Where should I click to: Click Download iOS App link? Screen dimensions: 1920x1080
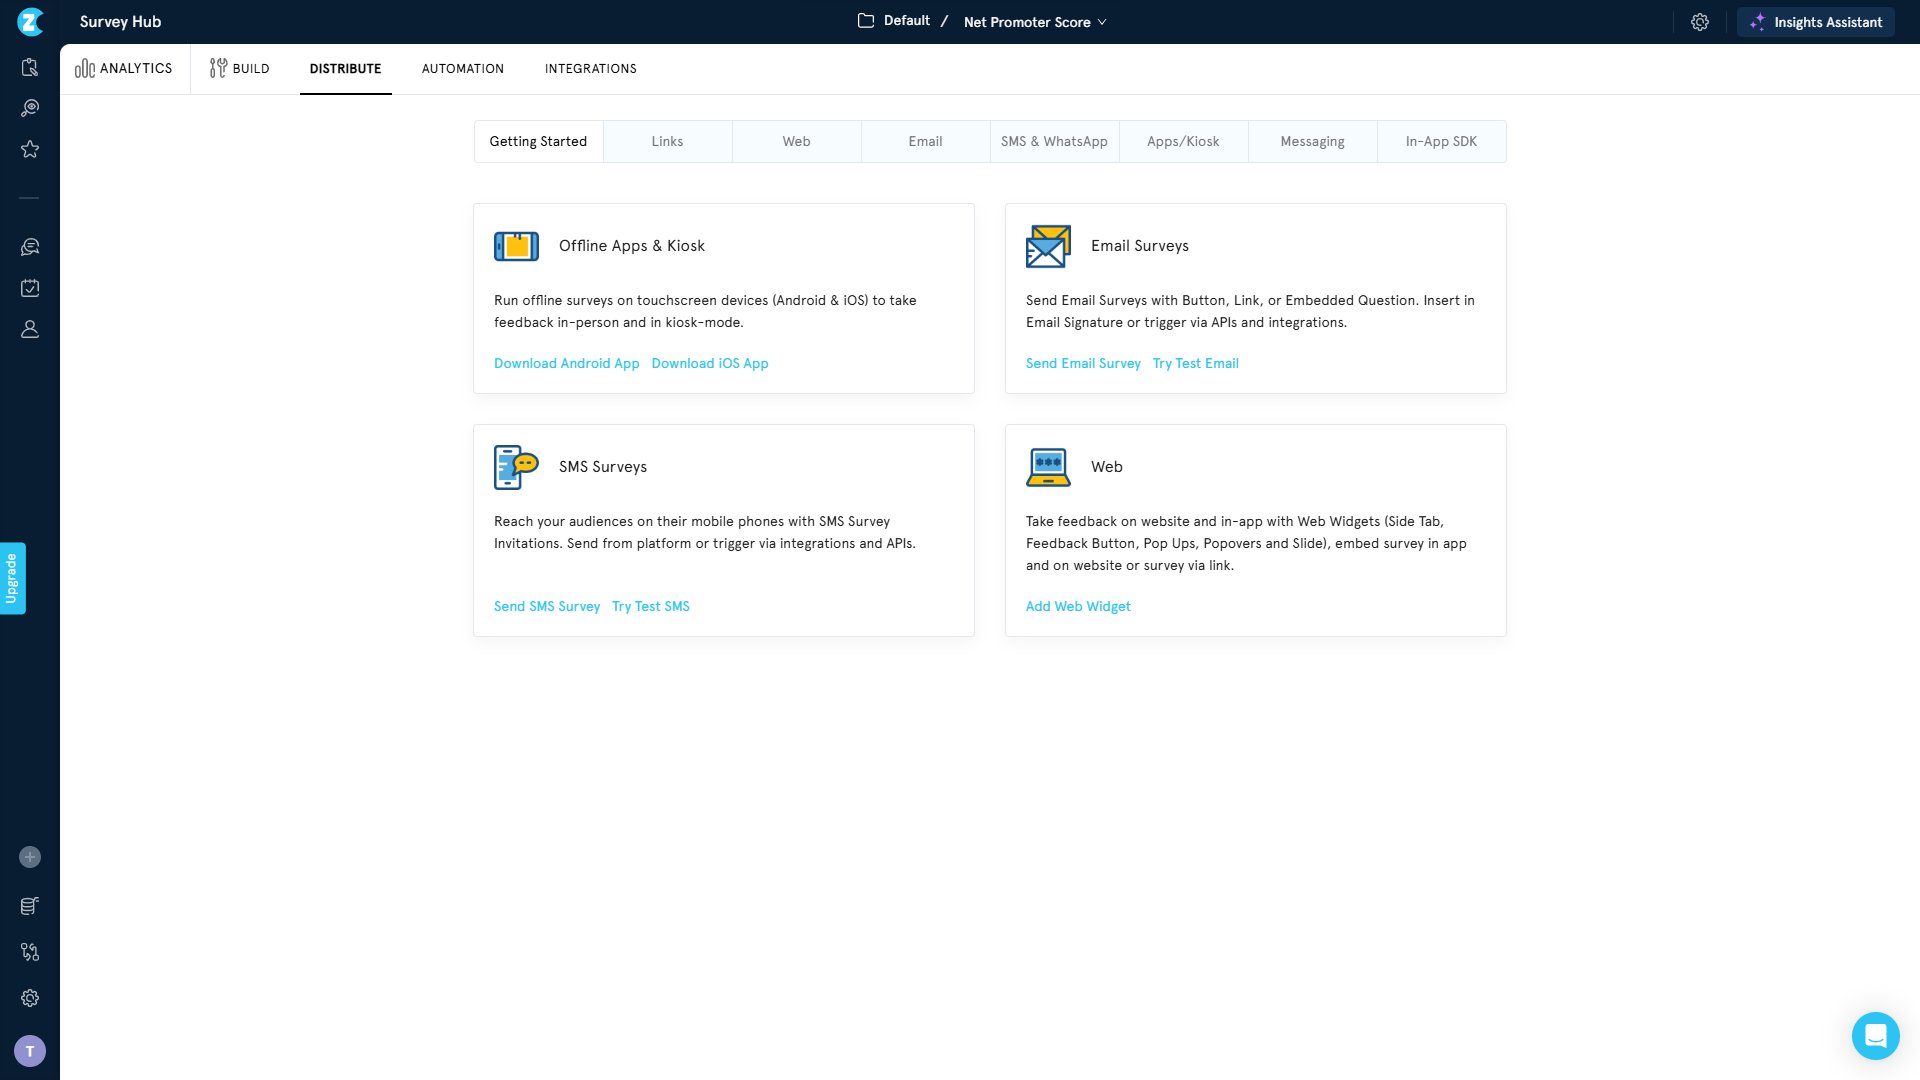tap(710, 364)
